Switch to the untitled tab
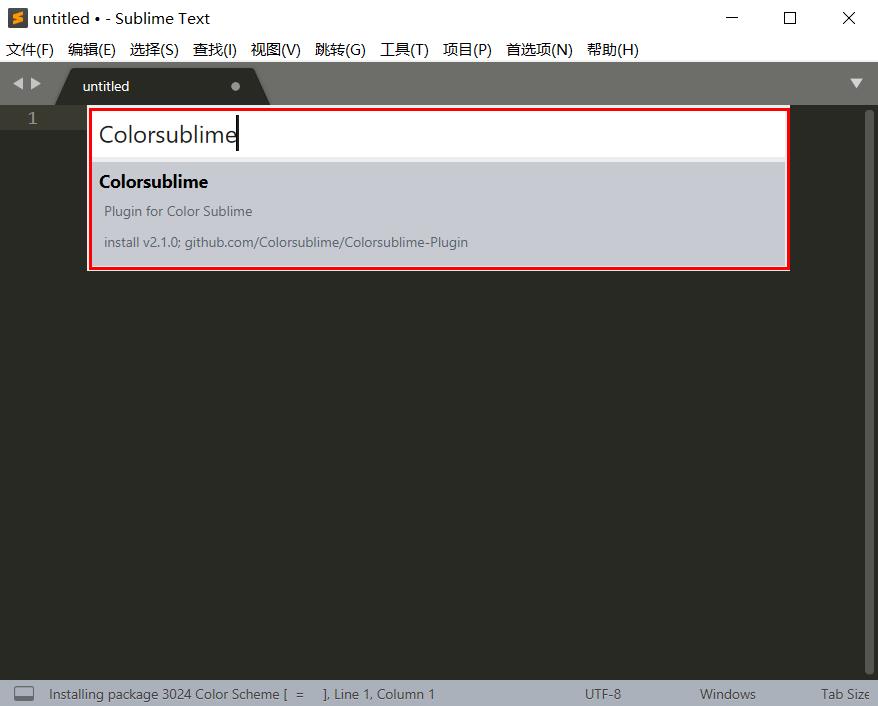Image resolution: width=878 pixels, height=706 pixels. [x=106, y=86]
